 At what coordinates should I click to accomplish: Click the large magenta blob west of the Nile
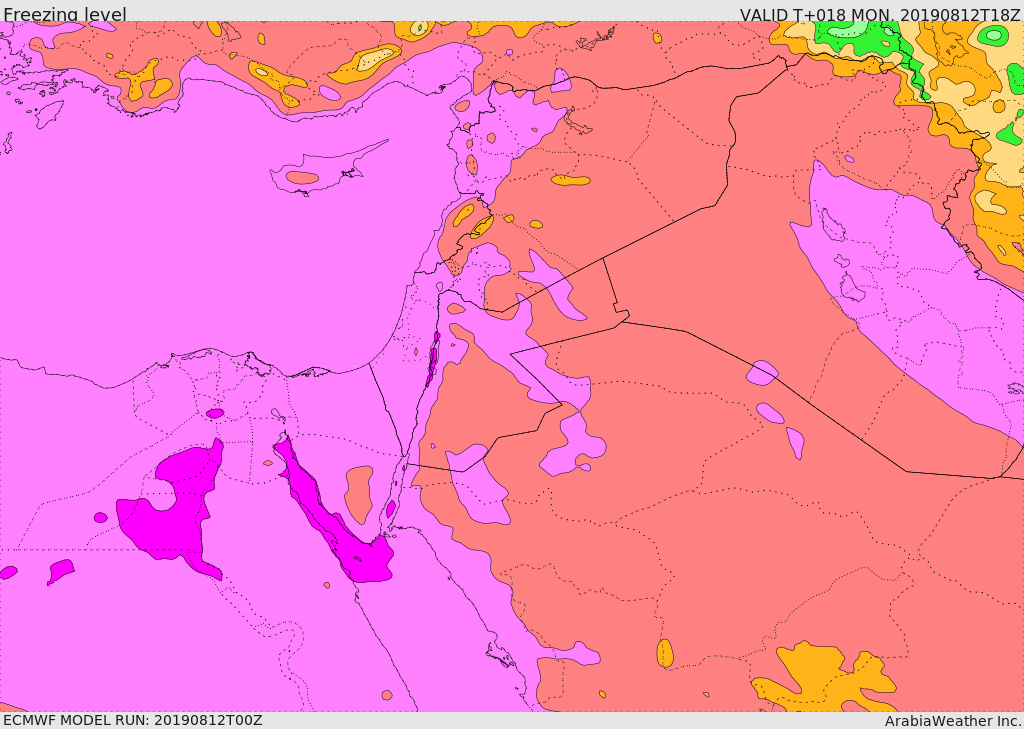click(x=172, y=510)
